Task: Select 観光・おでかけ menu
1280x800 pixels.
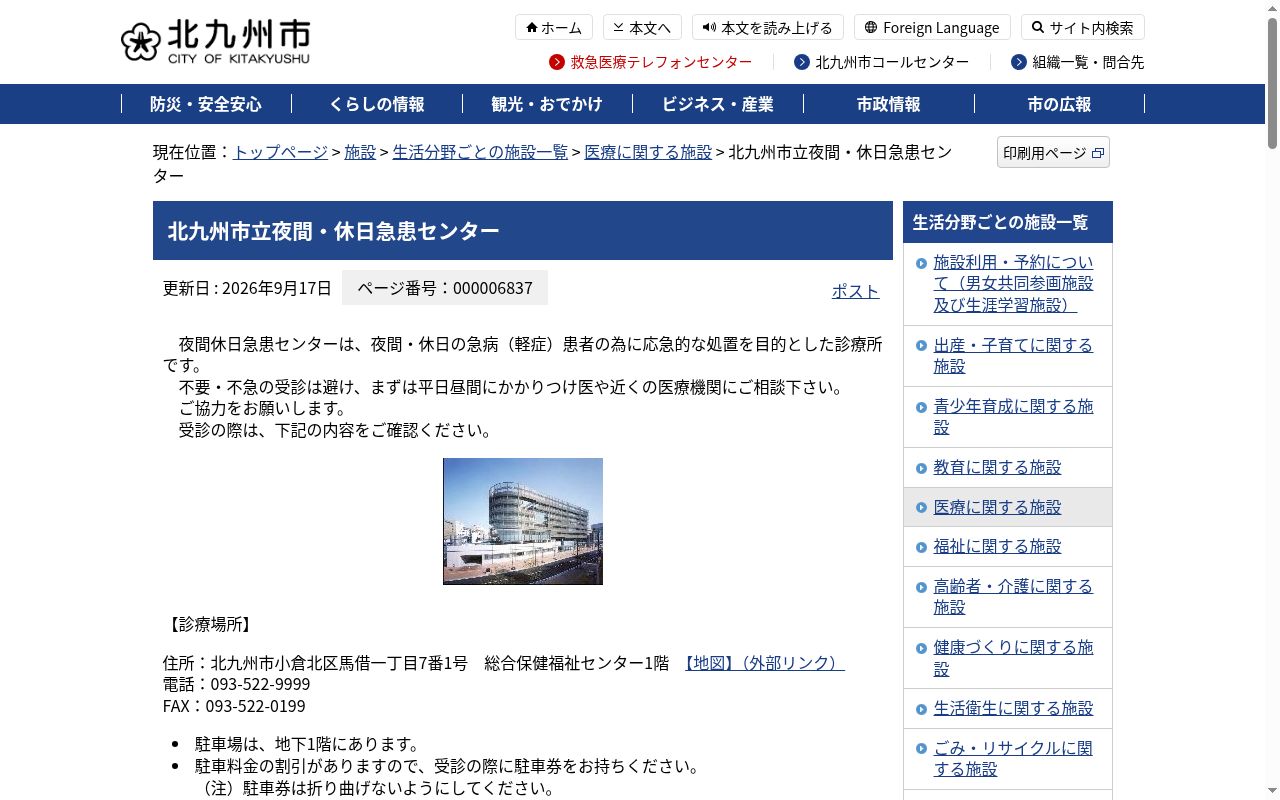Action: pyautogui.click(x=547, y=104)
